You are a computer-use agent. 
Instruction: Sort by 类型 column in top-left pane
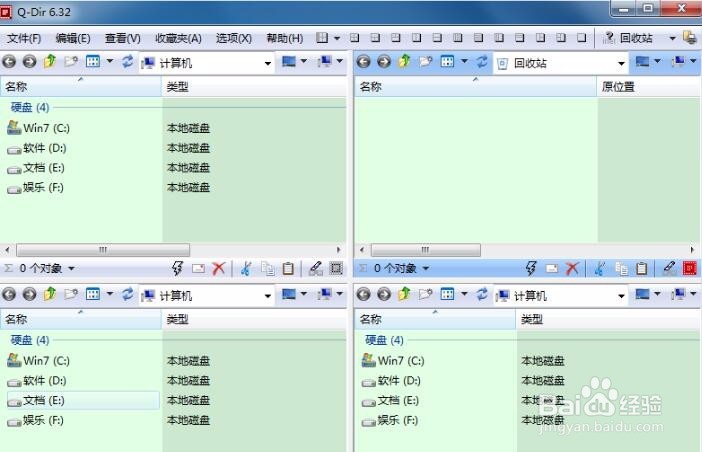tap(254, 86)
